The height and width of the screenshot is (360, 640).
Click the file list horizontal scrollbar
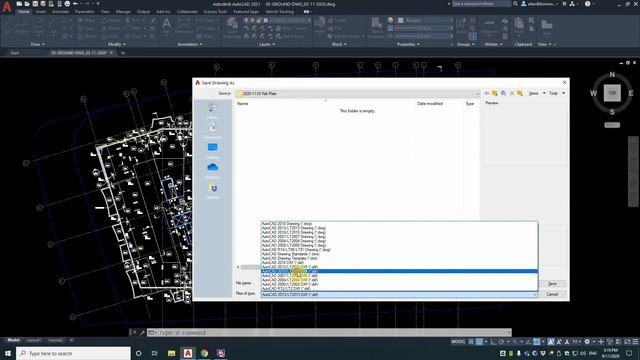pos(250,267)
